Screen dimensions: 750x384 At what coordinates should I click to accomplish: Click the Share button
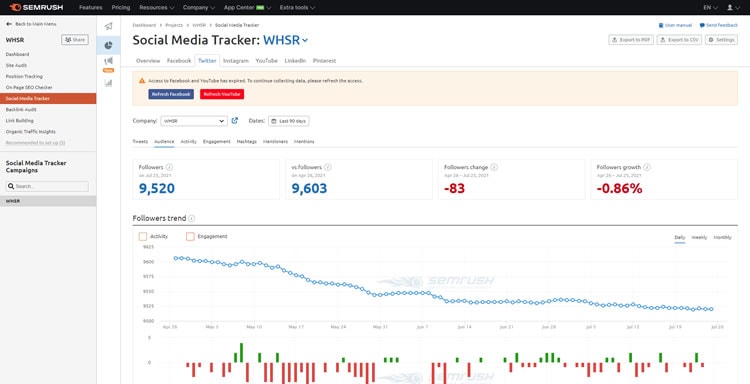click(75, 40)
